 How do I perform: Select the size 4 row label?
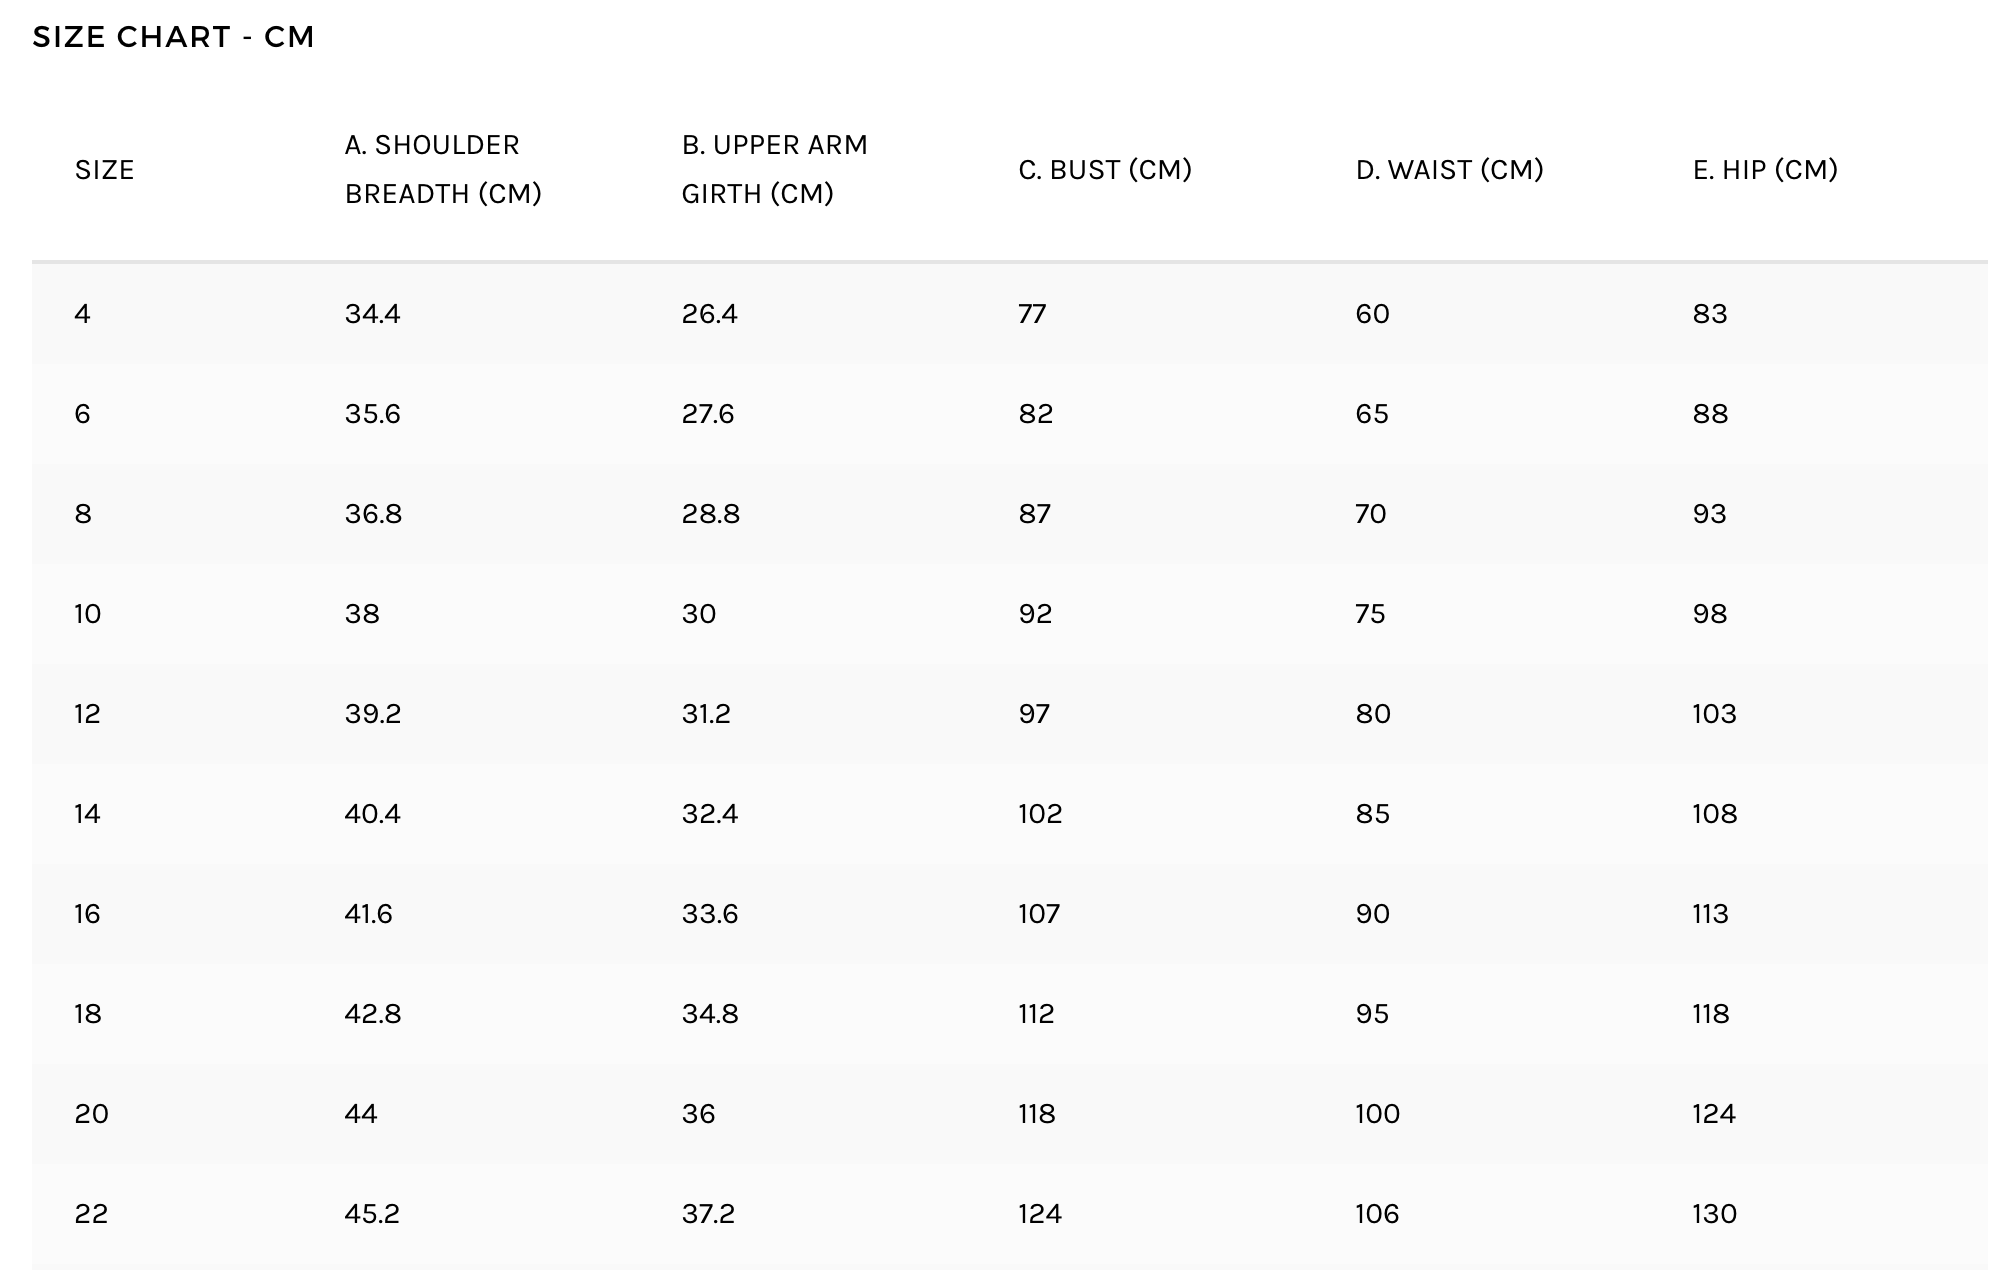(x=82, y=314)
